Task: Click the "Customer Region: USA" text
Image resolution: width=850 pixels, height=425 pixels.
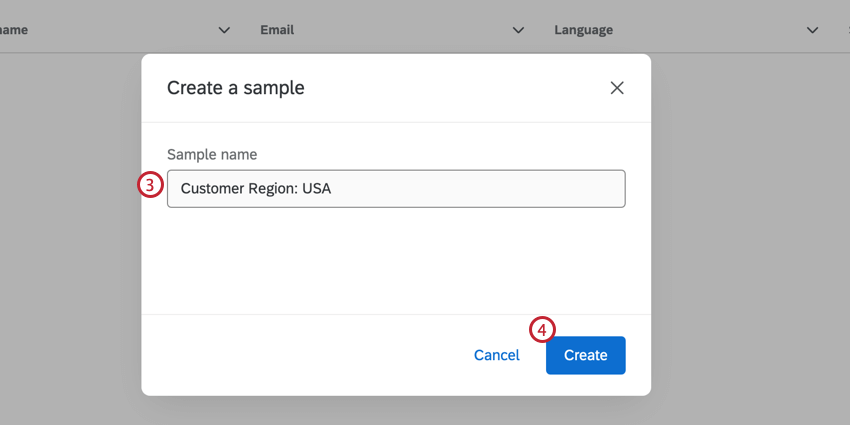Action: coord(255,188)
